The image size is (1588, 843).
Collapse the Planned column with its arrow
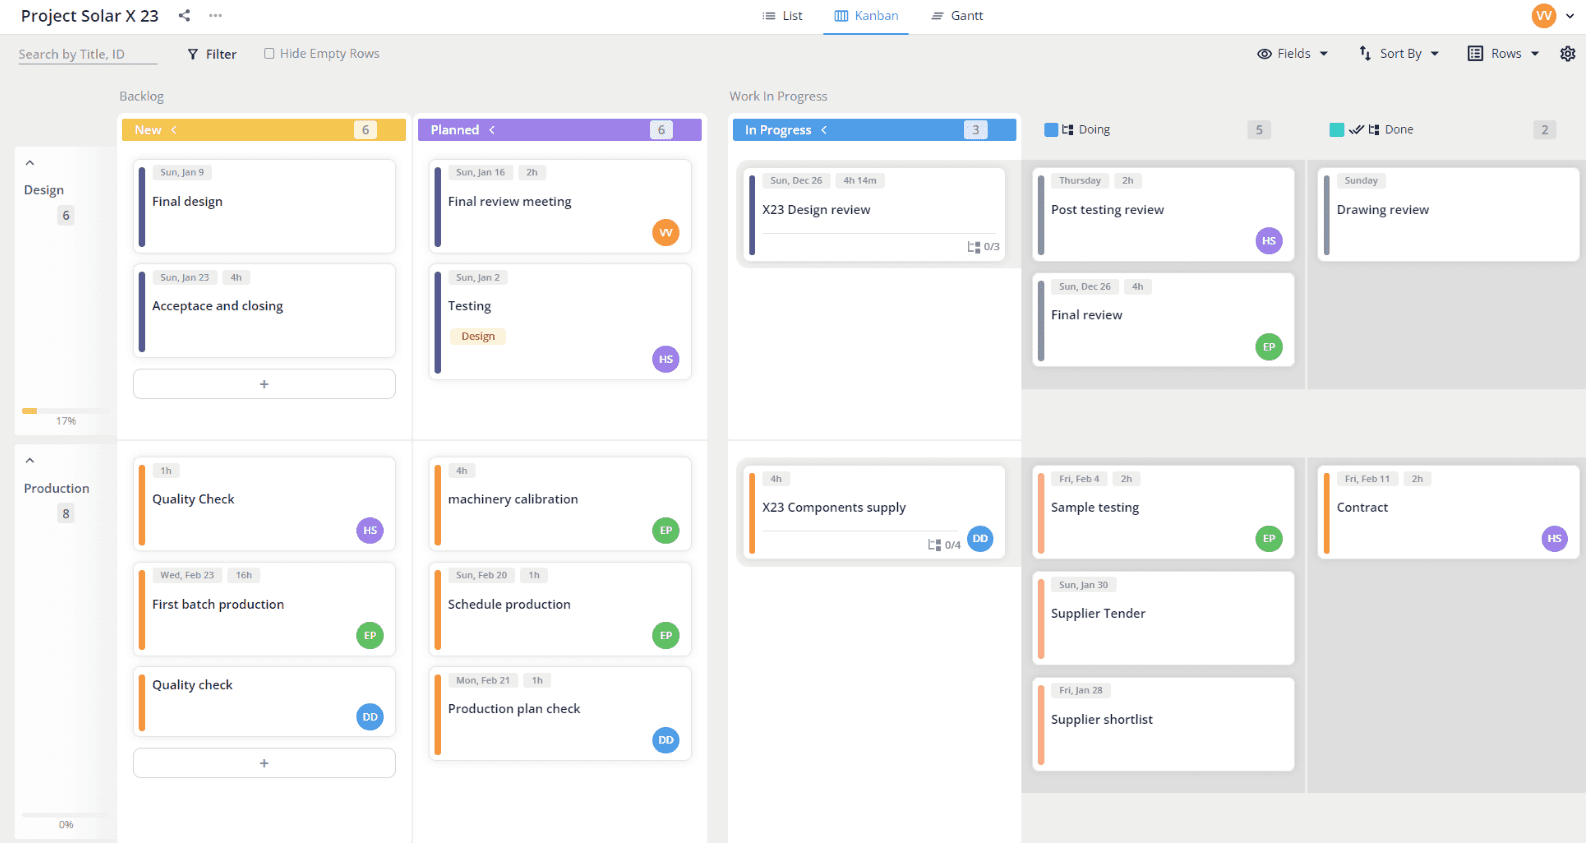(x=492, y=130)
